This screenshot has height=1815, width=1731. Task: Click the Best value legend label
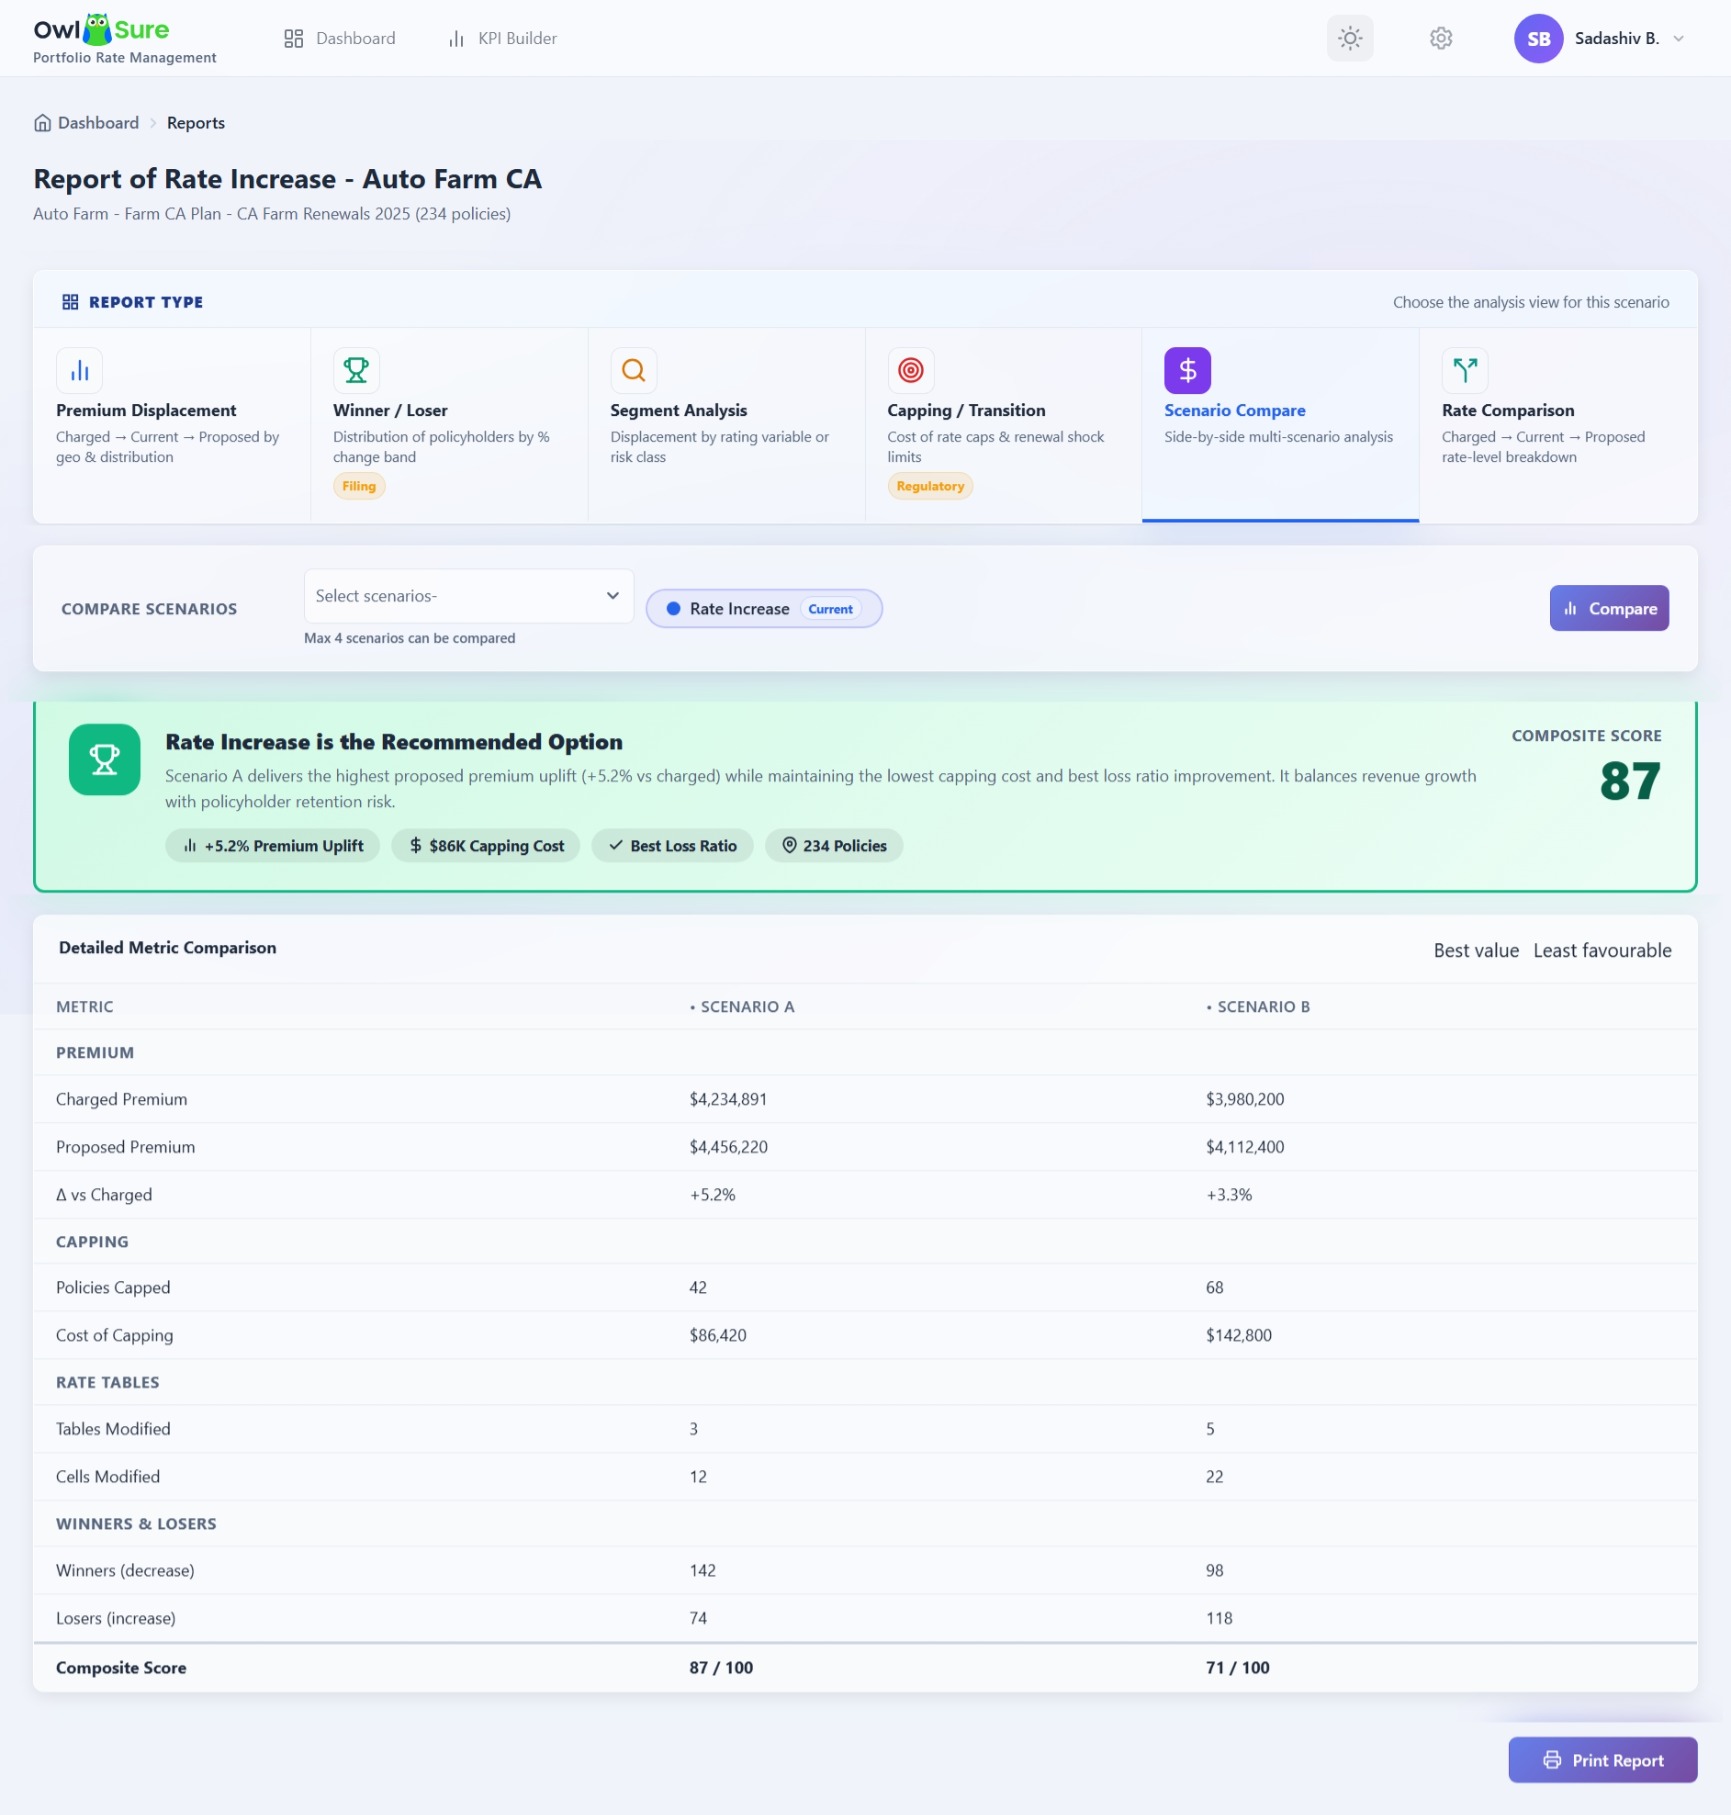click(1475, 951)
